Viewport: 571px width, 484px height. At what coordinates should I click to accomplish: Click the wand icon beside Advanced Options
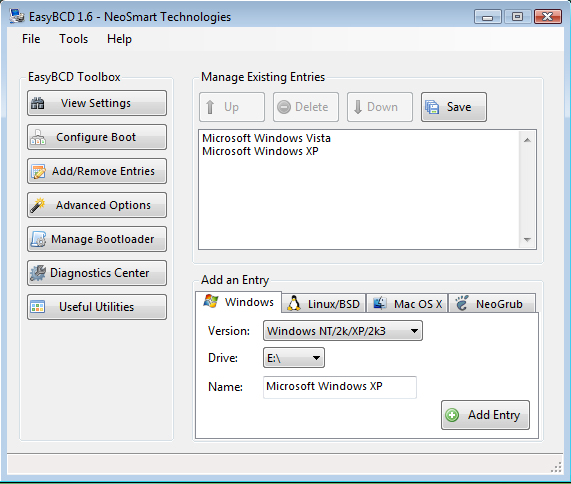[x=38, y=205]
